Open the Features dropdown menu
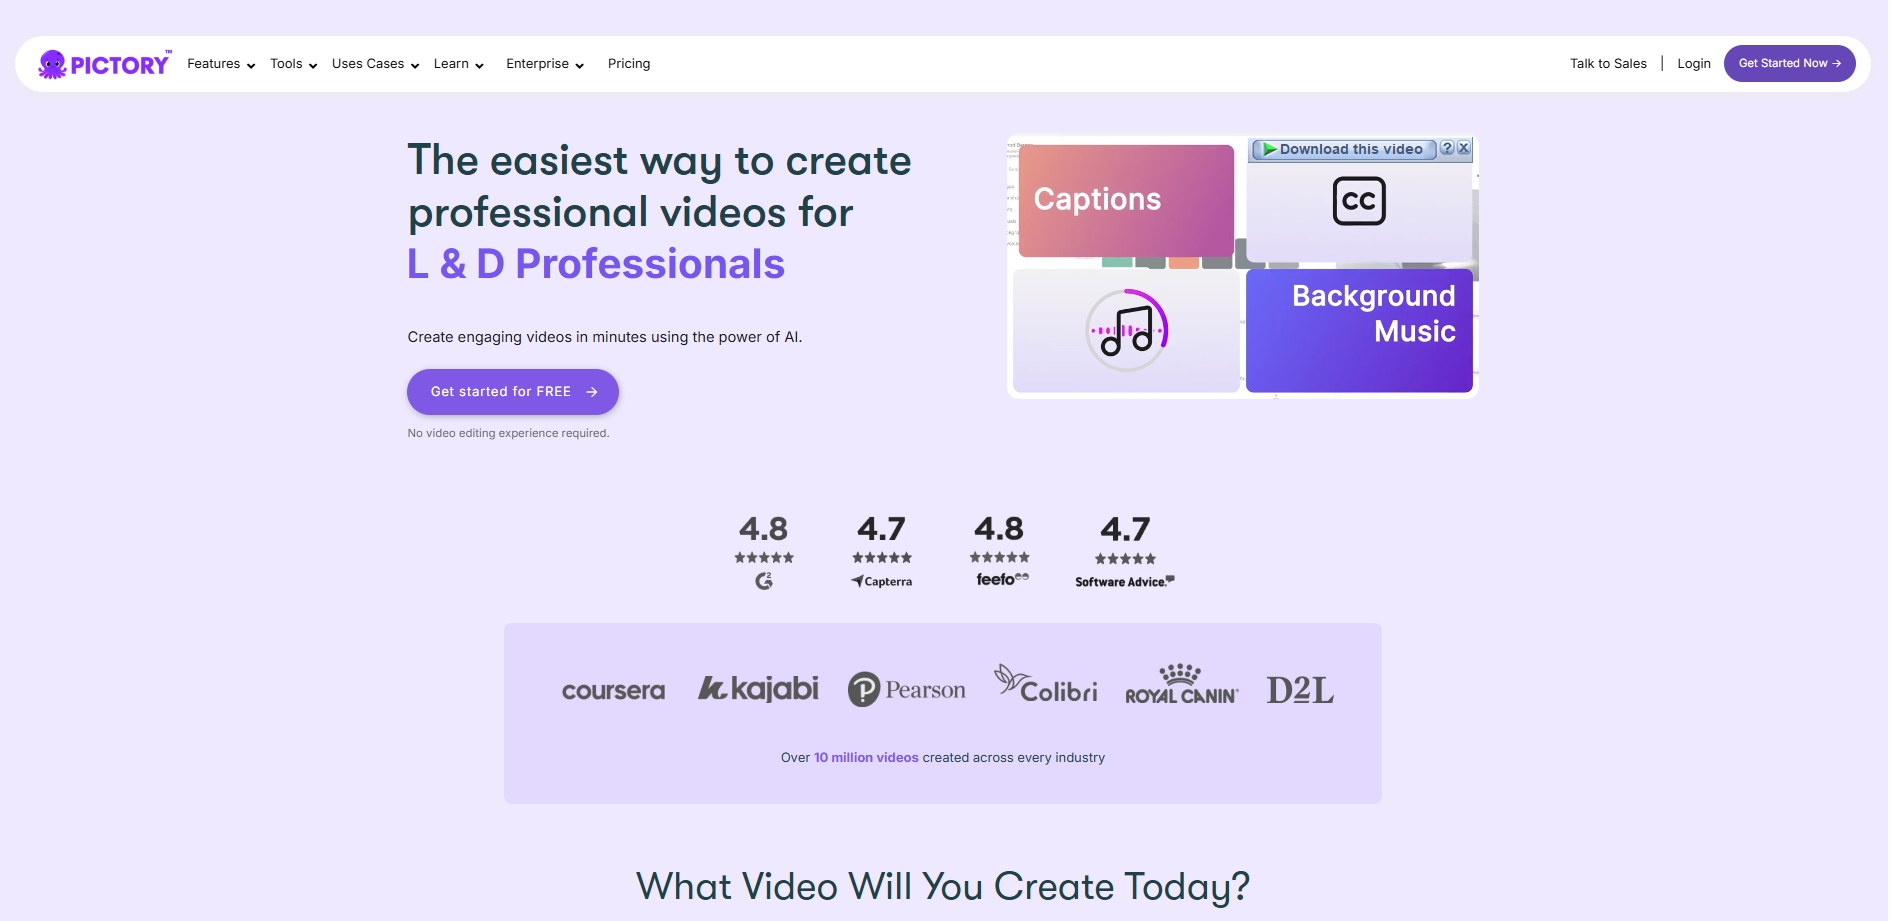The height and width of the screenshot is (921, 1890). (x=221, y=64)
